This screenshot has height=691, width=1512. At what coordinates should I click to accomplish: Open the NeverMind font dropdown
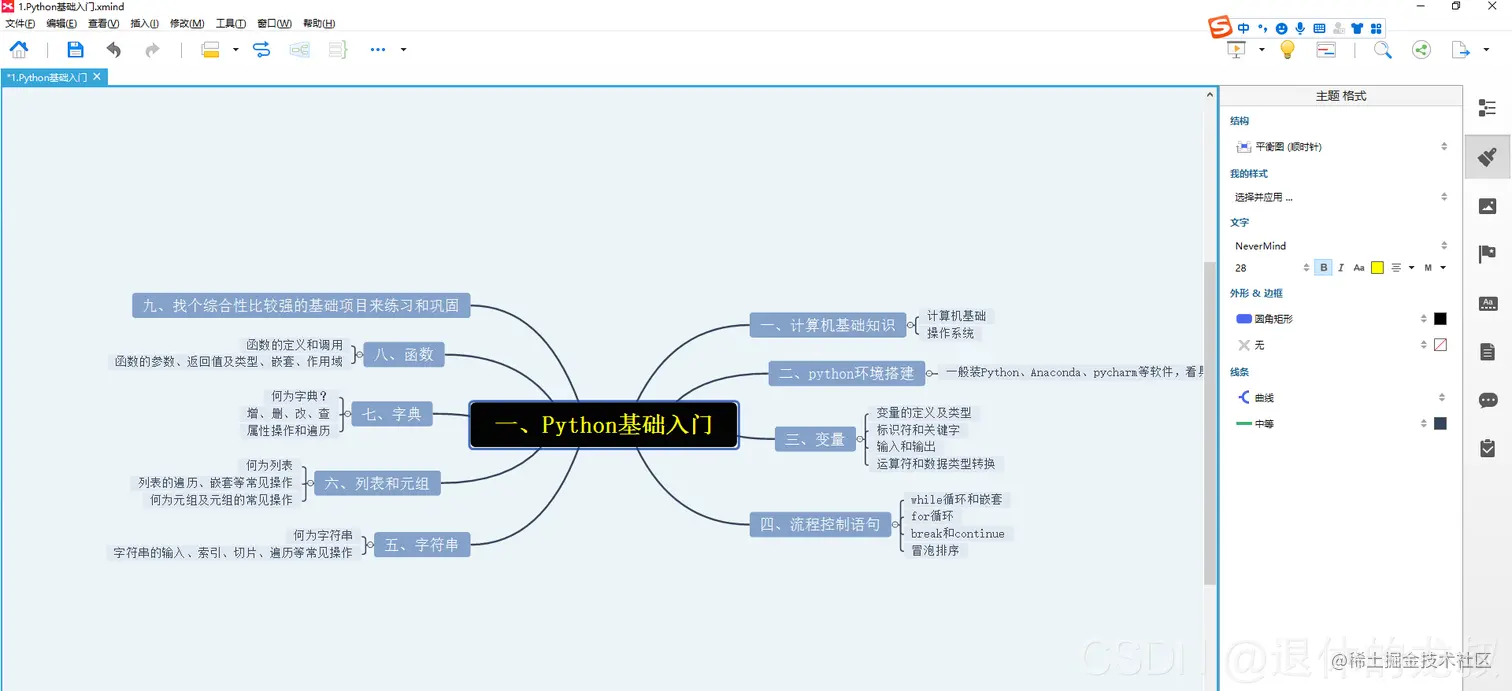[x=1443, y=245]
